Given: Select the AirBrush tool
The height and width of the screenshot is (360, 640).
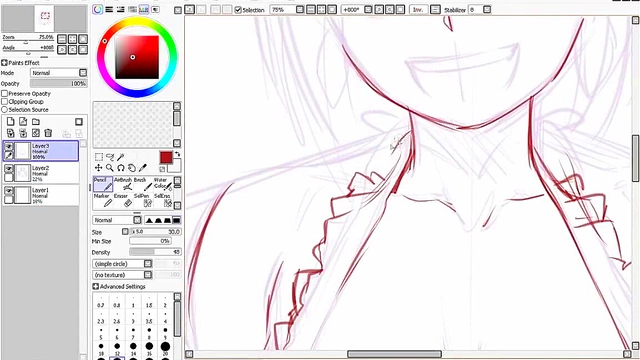Looking at the screenshot, I should pos(123,184).
